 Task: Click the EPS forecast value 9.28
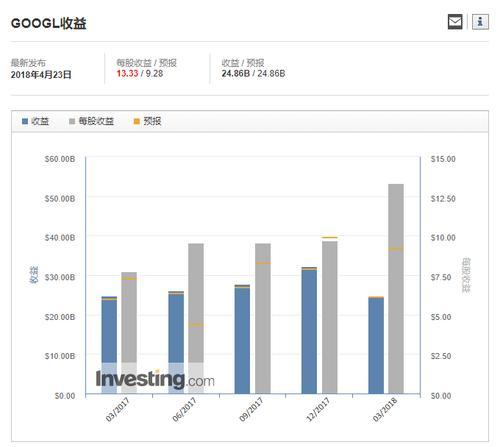(154, 73)
